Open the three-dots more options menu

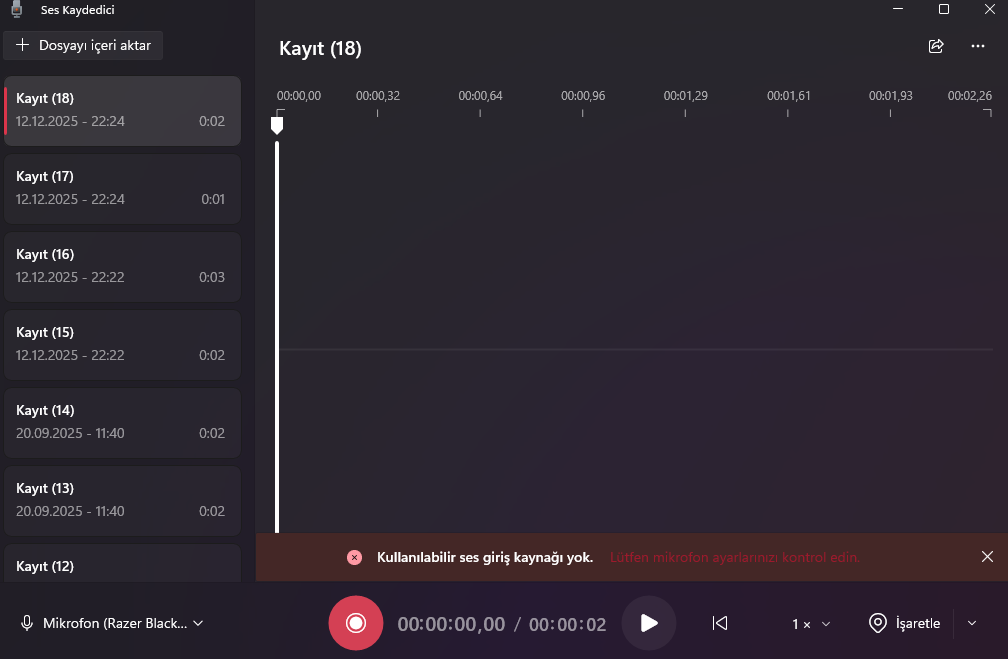point(978,46)
